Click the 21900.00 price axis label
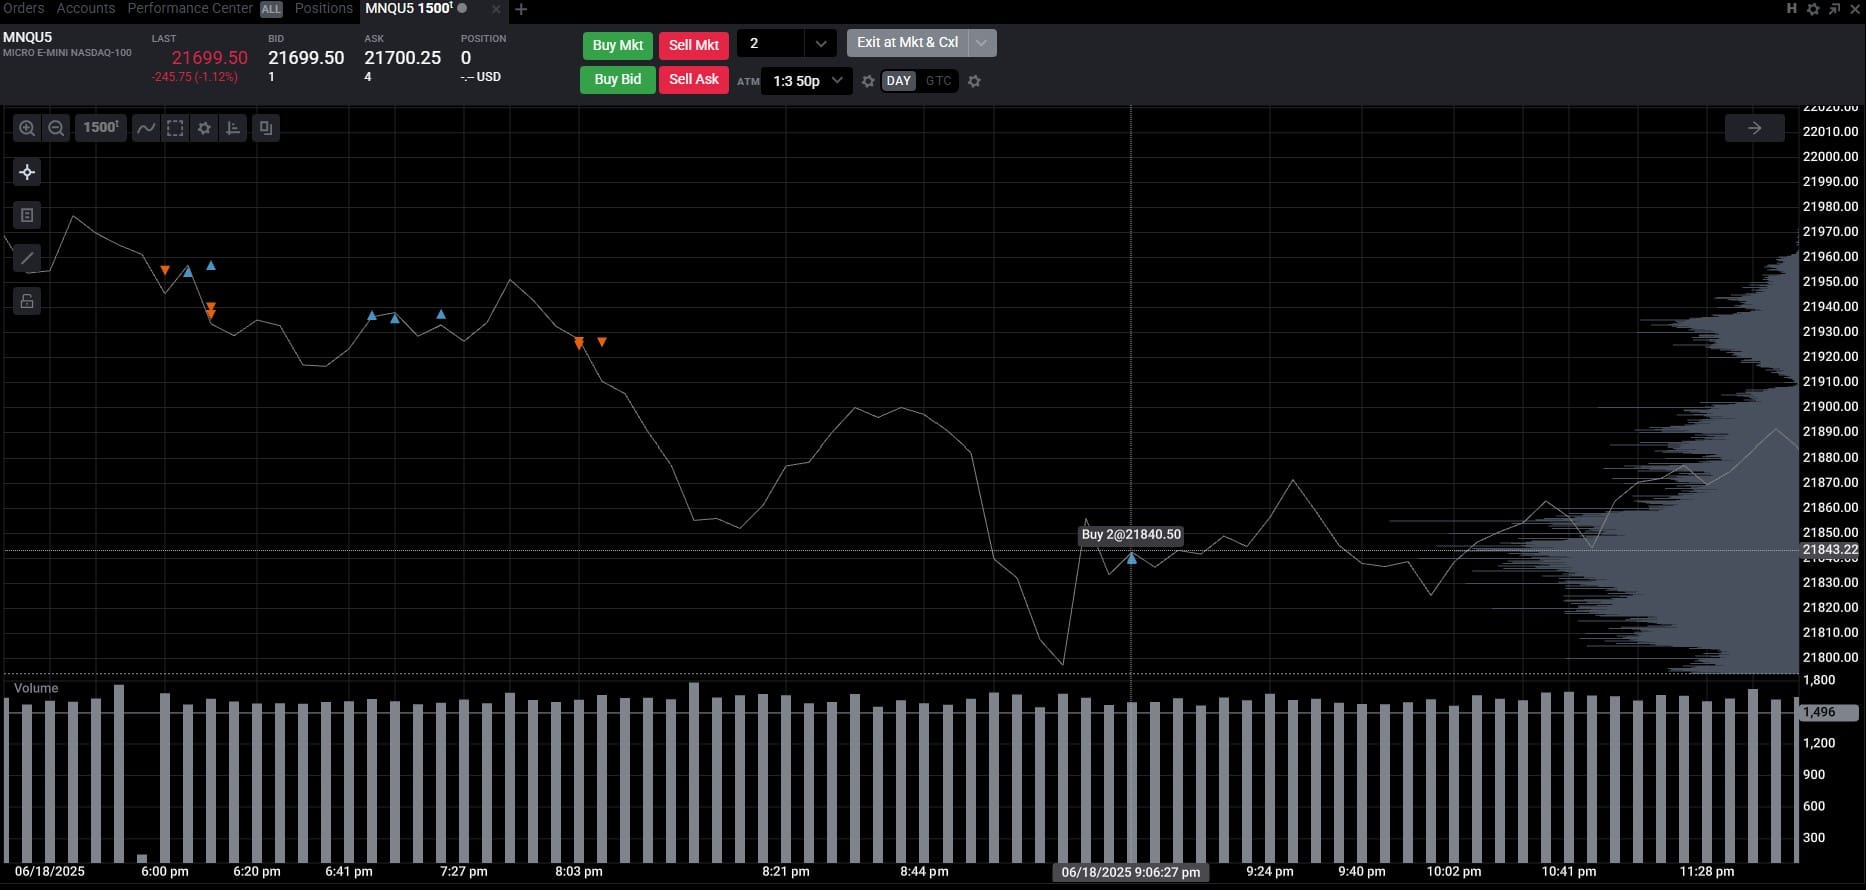The width and height of the screenshot is (1866, 890). tap(1830, 406)
